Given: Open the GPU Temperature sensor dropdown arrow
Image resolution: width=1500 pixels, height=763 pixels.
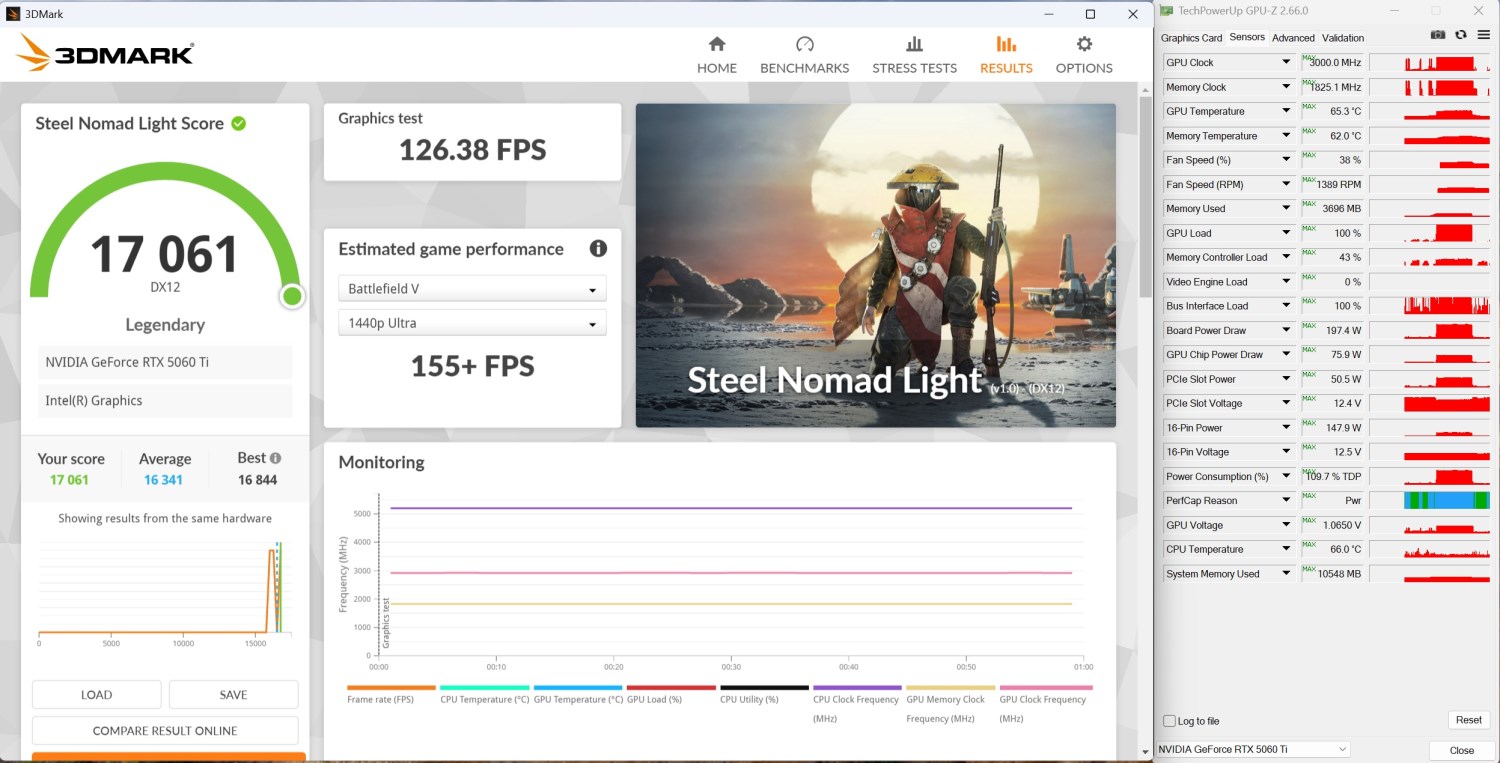Looking at the screenshot, I should coord(1286,111).
